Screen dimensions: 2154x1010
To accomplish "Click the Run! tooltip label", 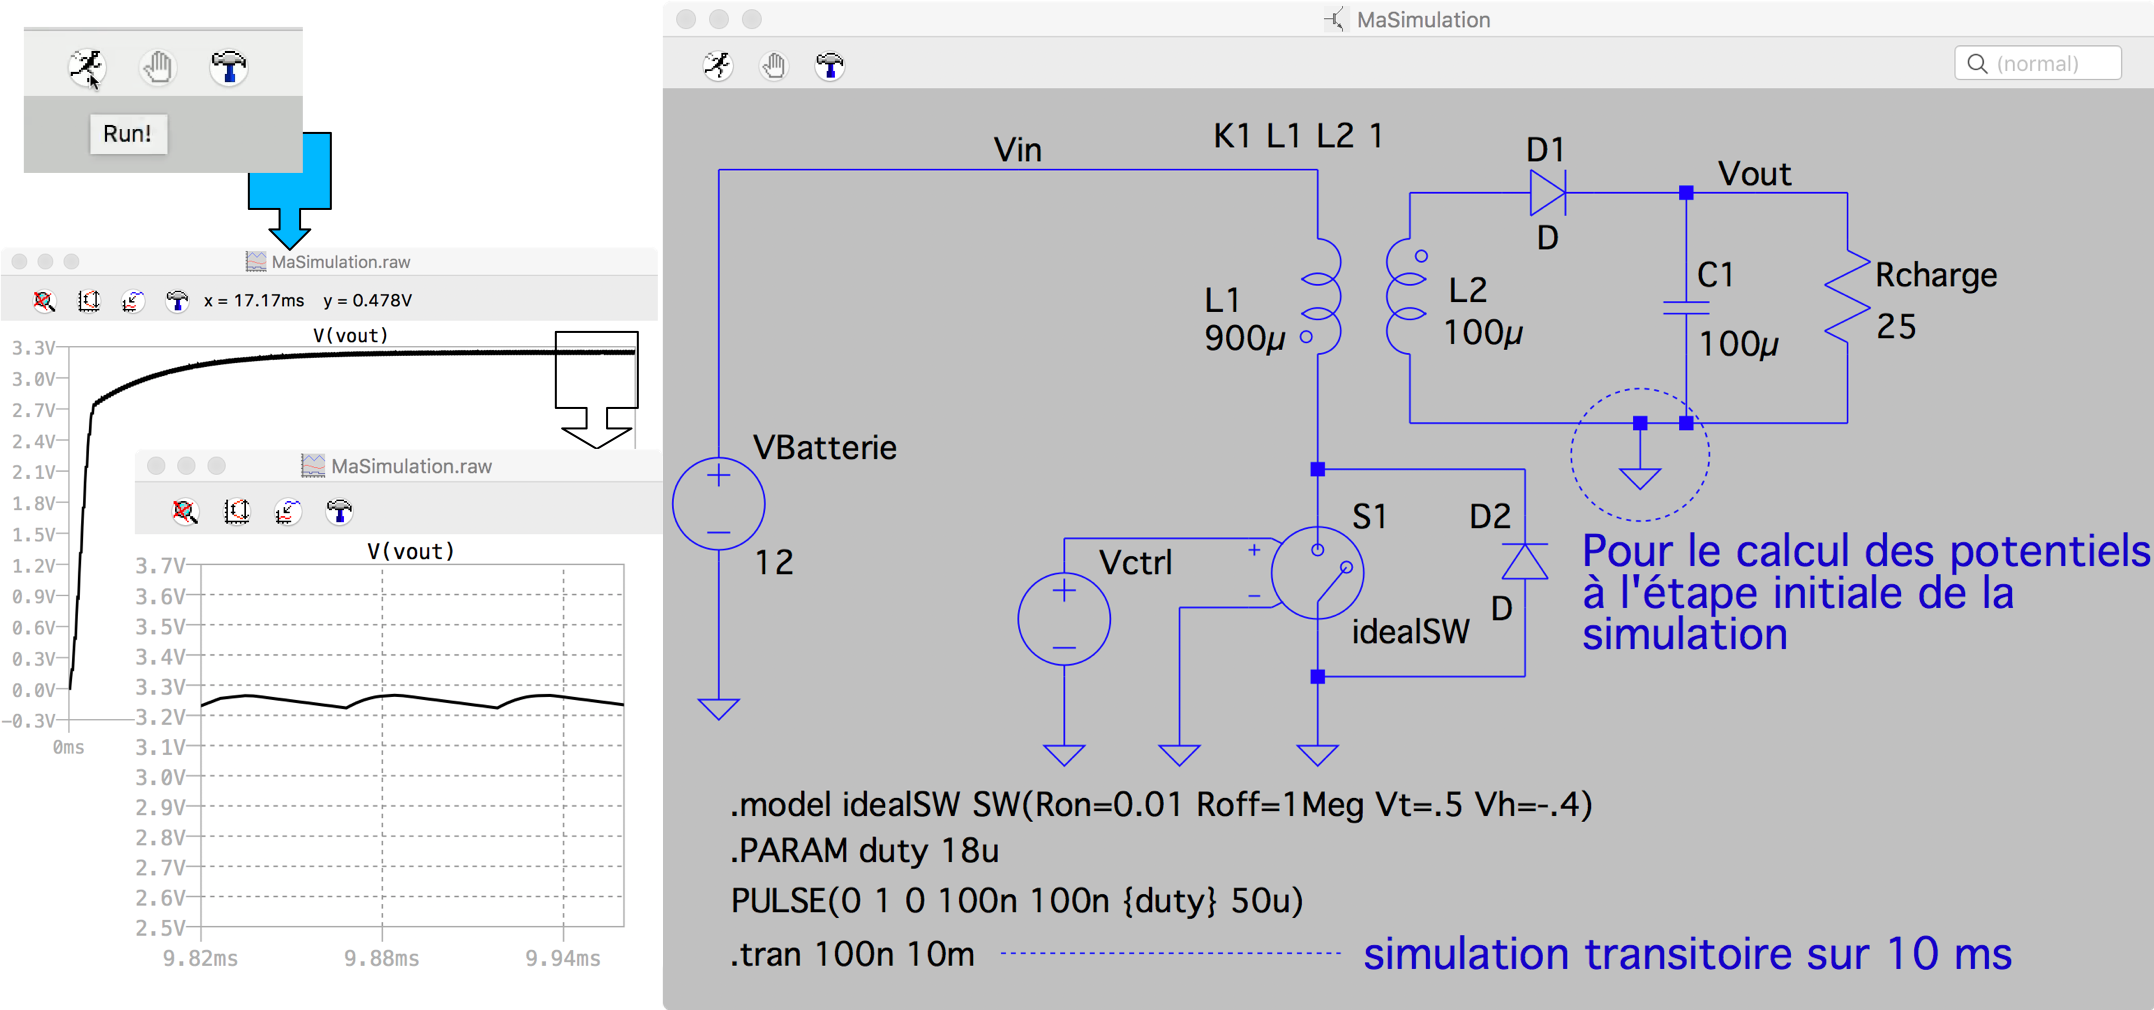I will (128, 133).
